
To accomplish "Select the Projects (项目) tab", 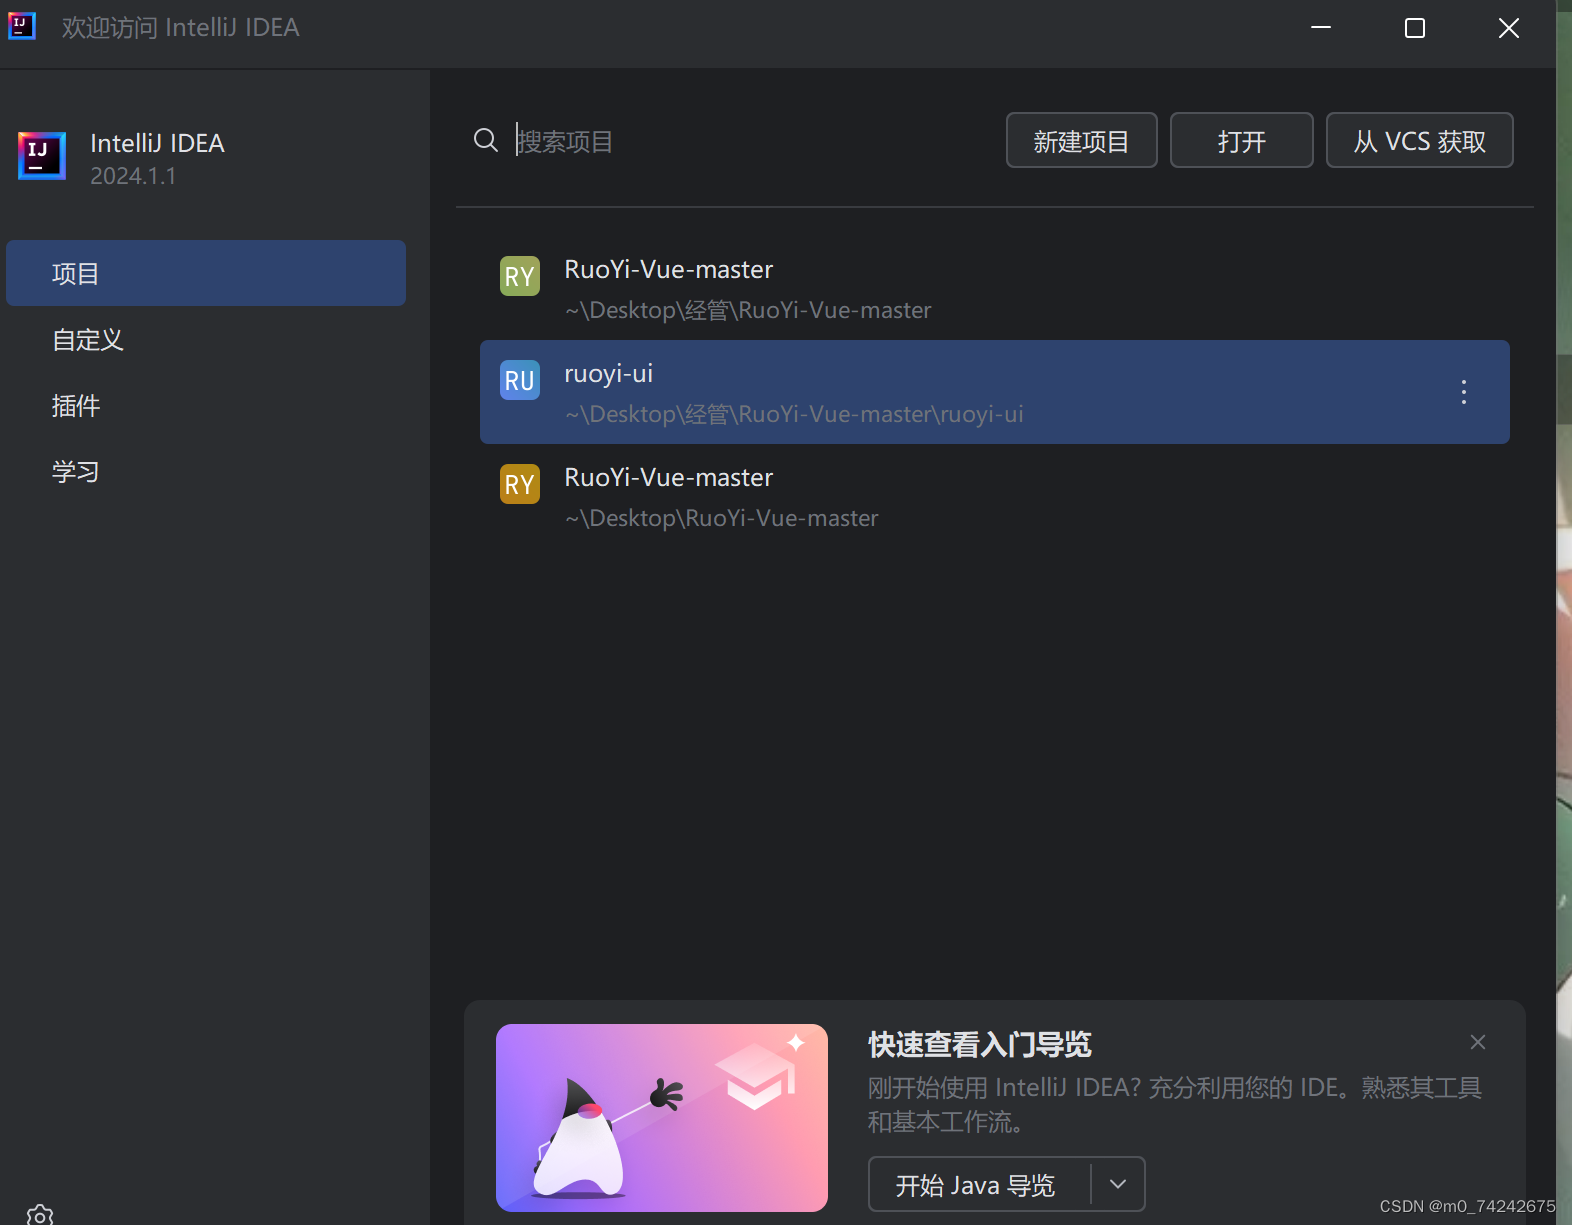I will click(x=206, y=273).
